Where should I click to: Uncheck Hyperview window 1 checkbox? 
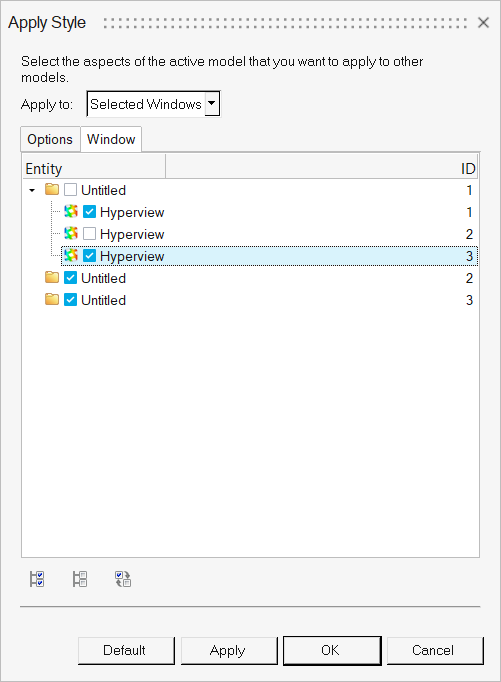(89, 212)
